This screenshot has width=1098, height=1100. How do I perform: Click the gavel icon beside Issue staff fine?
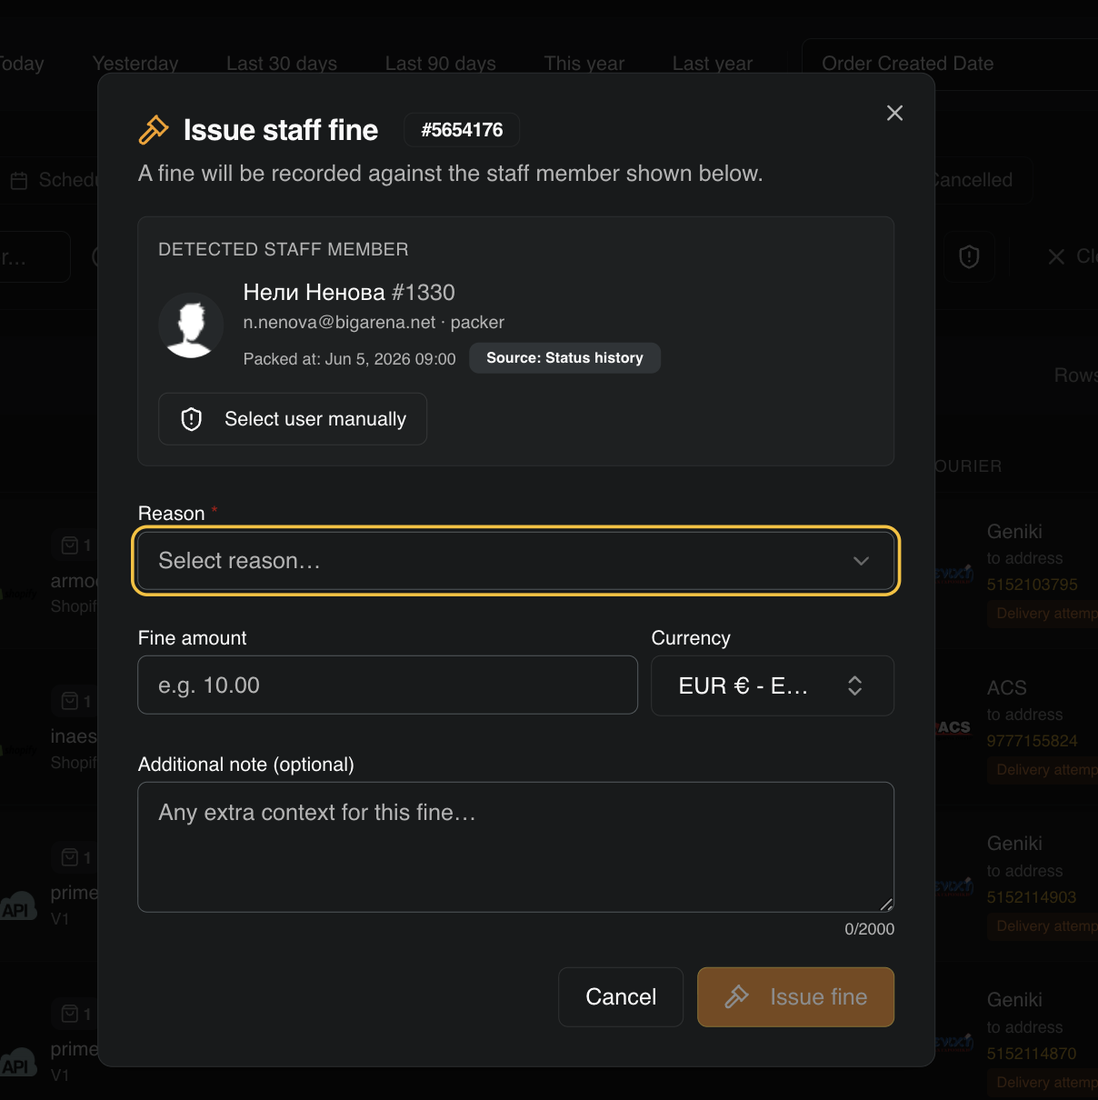154,130
